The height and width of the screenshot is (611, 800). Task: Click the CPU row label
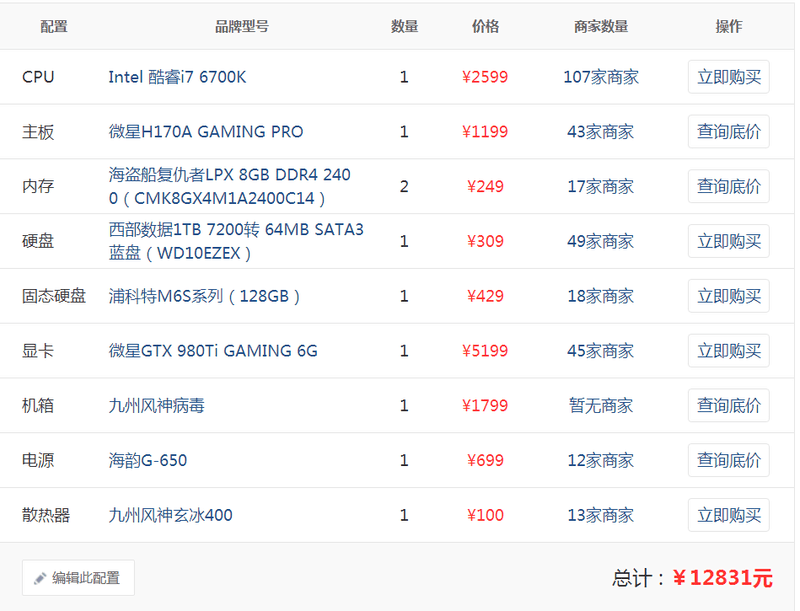click(38, 77)
